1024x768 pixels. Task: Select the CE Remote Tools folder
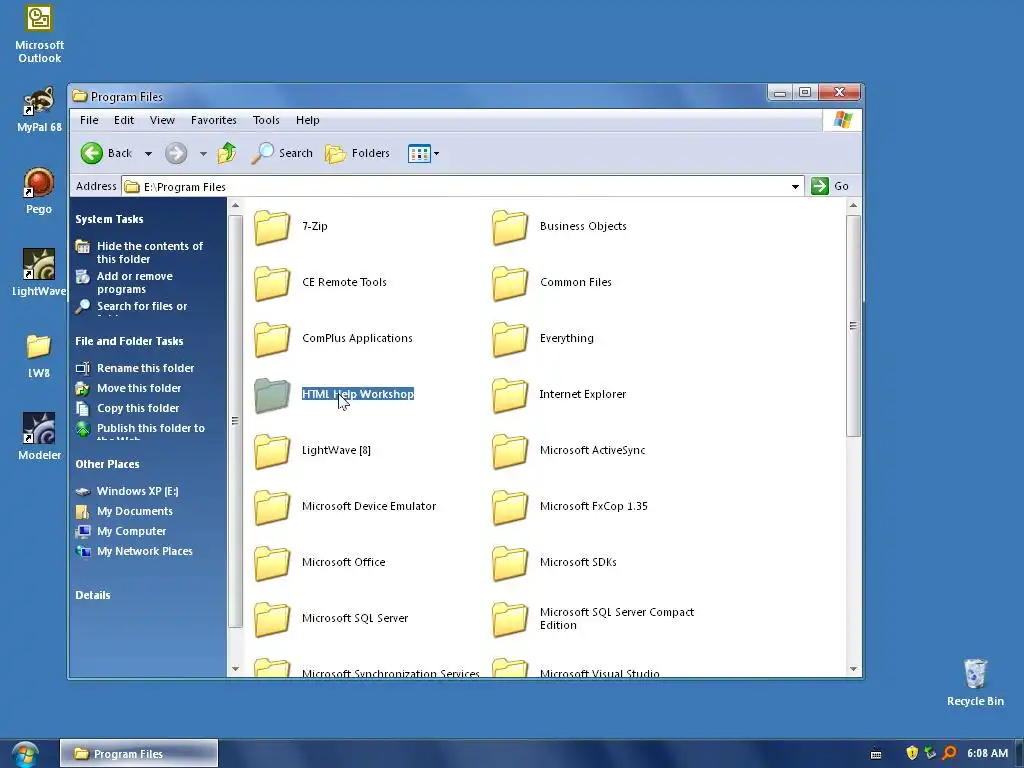(320, 282)
